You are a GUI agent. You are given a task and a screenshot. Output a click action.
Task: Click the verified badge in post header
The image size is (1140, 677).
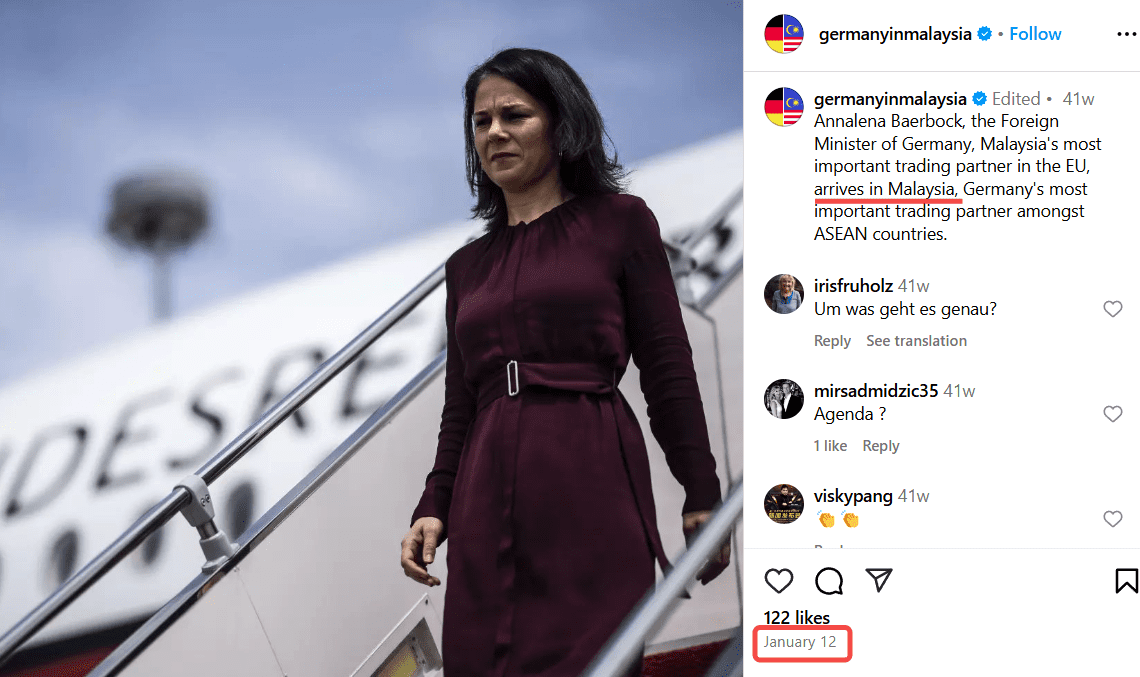point(984,33)
